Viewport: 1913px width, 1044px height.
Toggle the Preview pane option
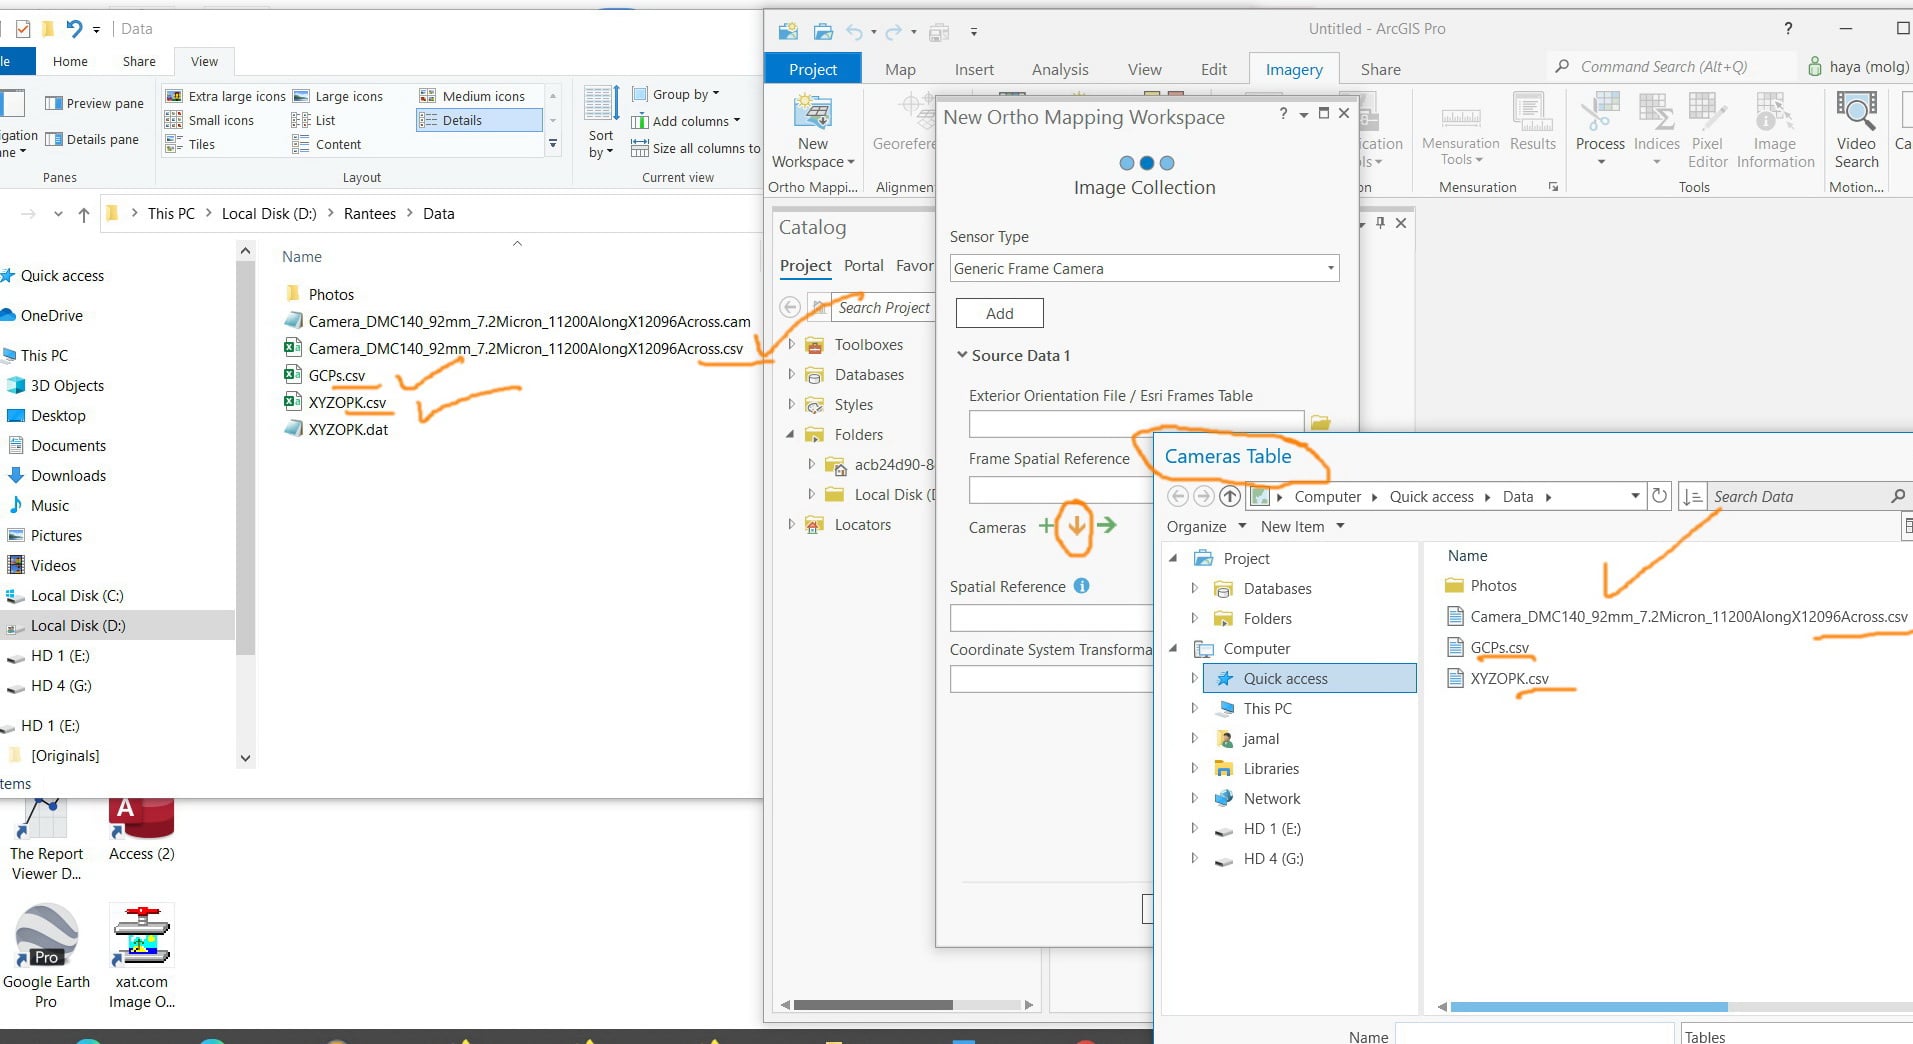[x=95, y=103]
